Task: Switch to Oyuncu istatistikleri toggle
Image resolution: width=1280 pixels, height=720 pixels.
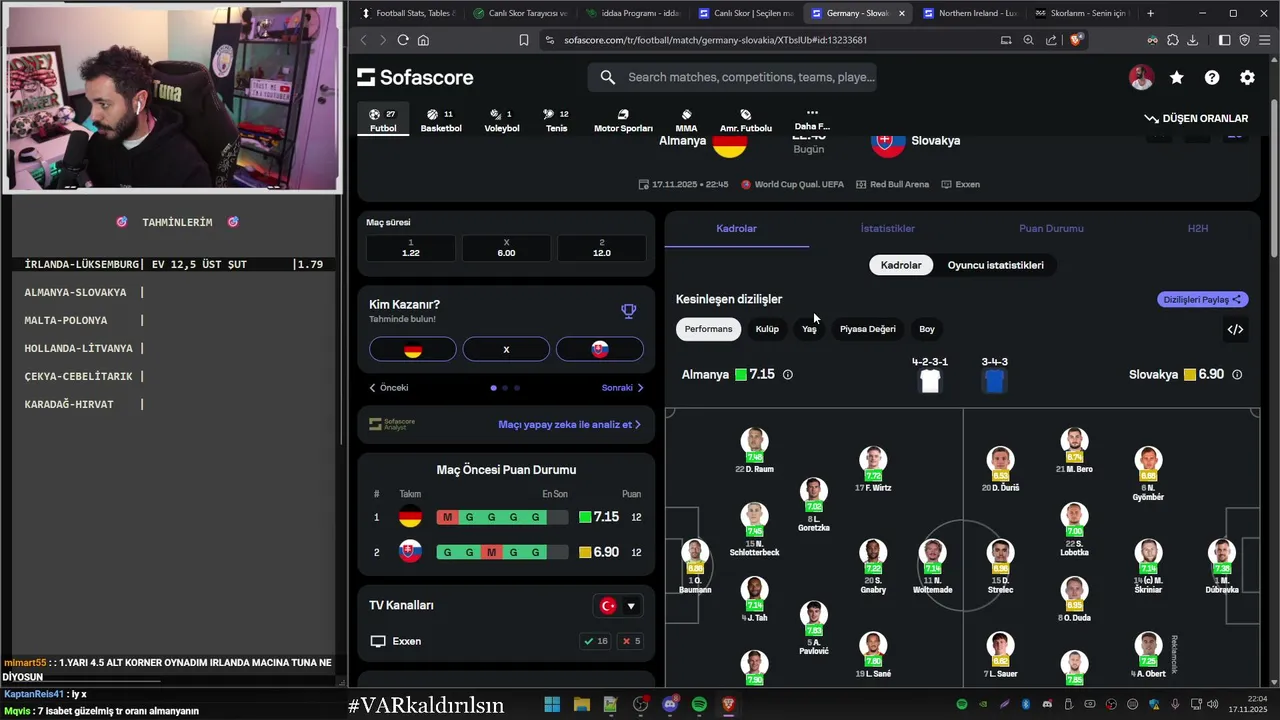Action: [995, 265]
